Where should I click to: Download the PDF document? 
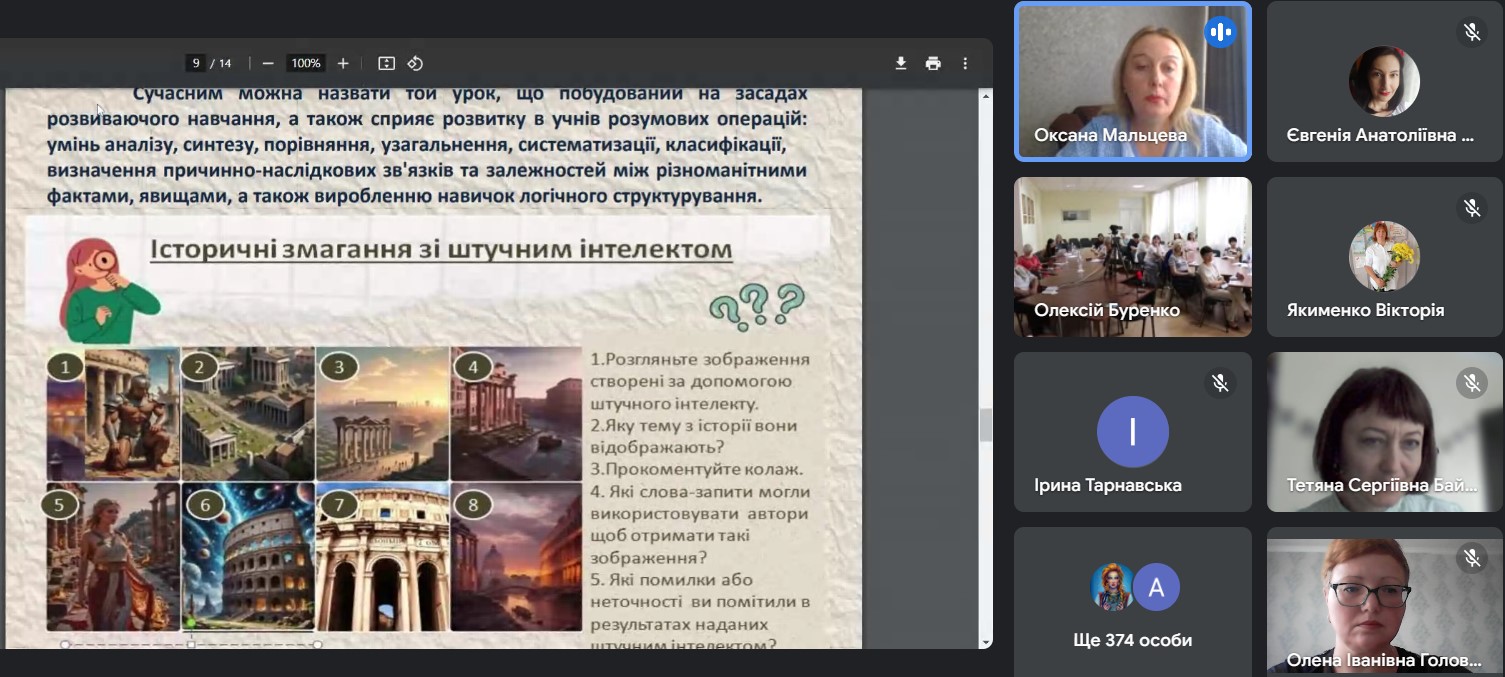pyautogui.click(x=901, y=63)
